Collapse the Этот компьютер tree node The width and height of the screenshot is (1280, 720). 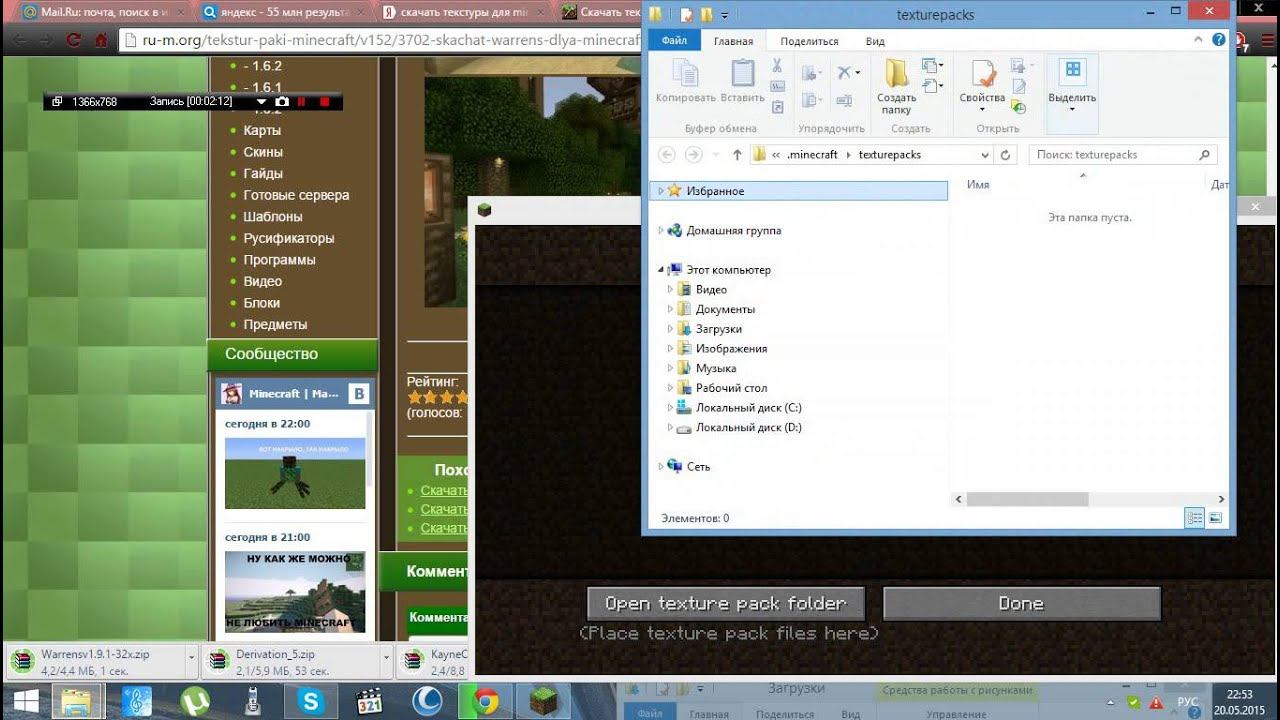(661, 270)
